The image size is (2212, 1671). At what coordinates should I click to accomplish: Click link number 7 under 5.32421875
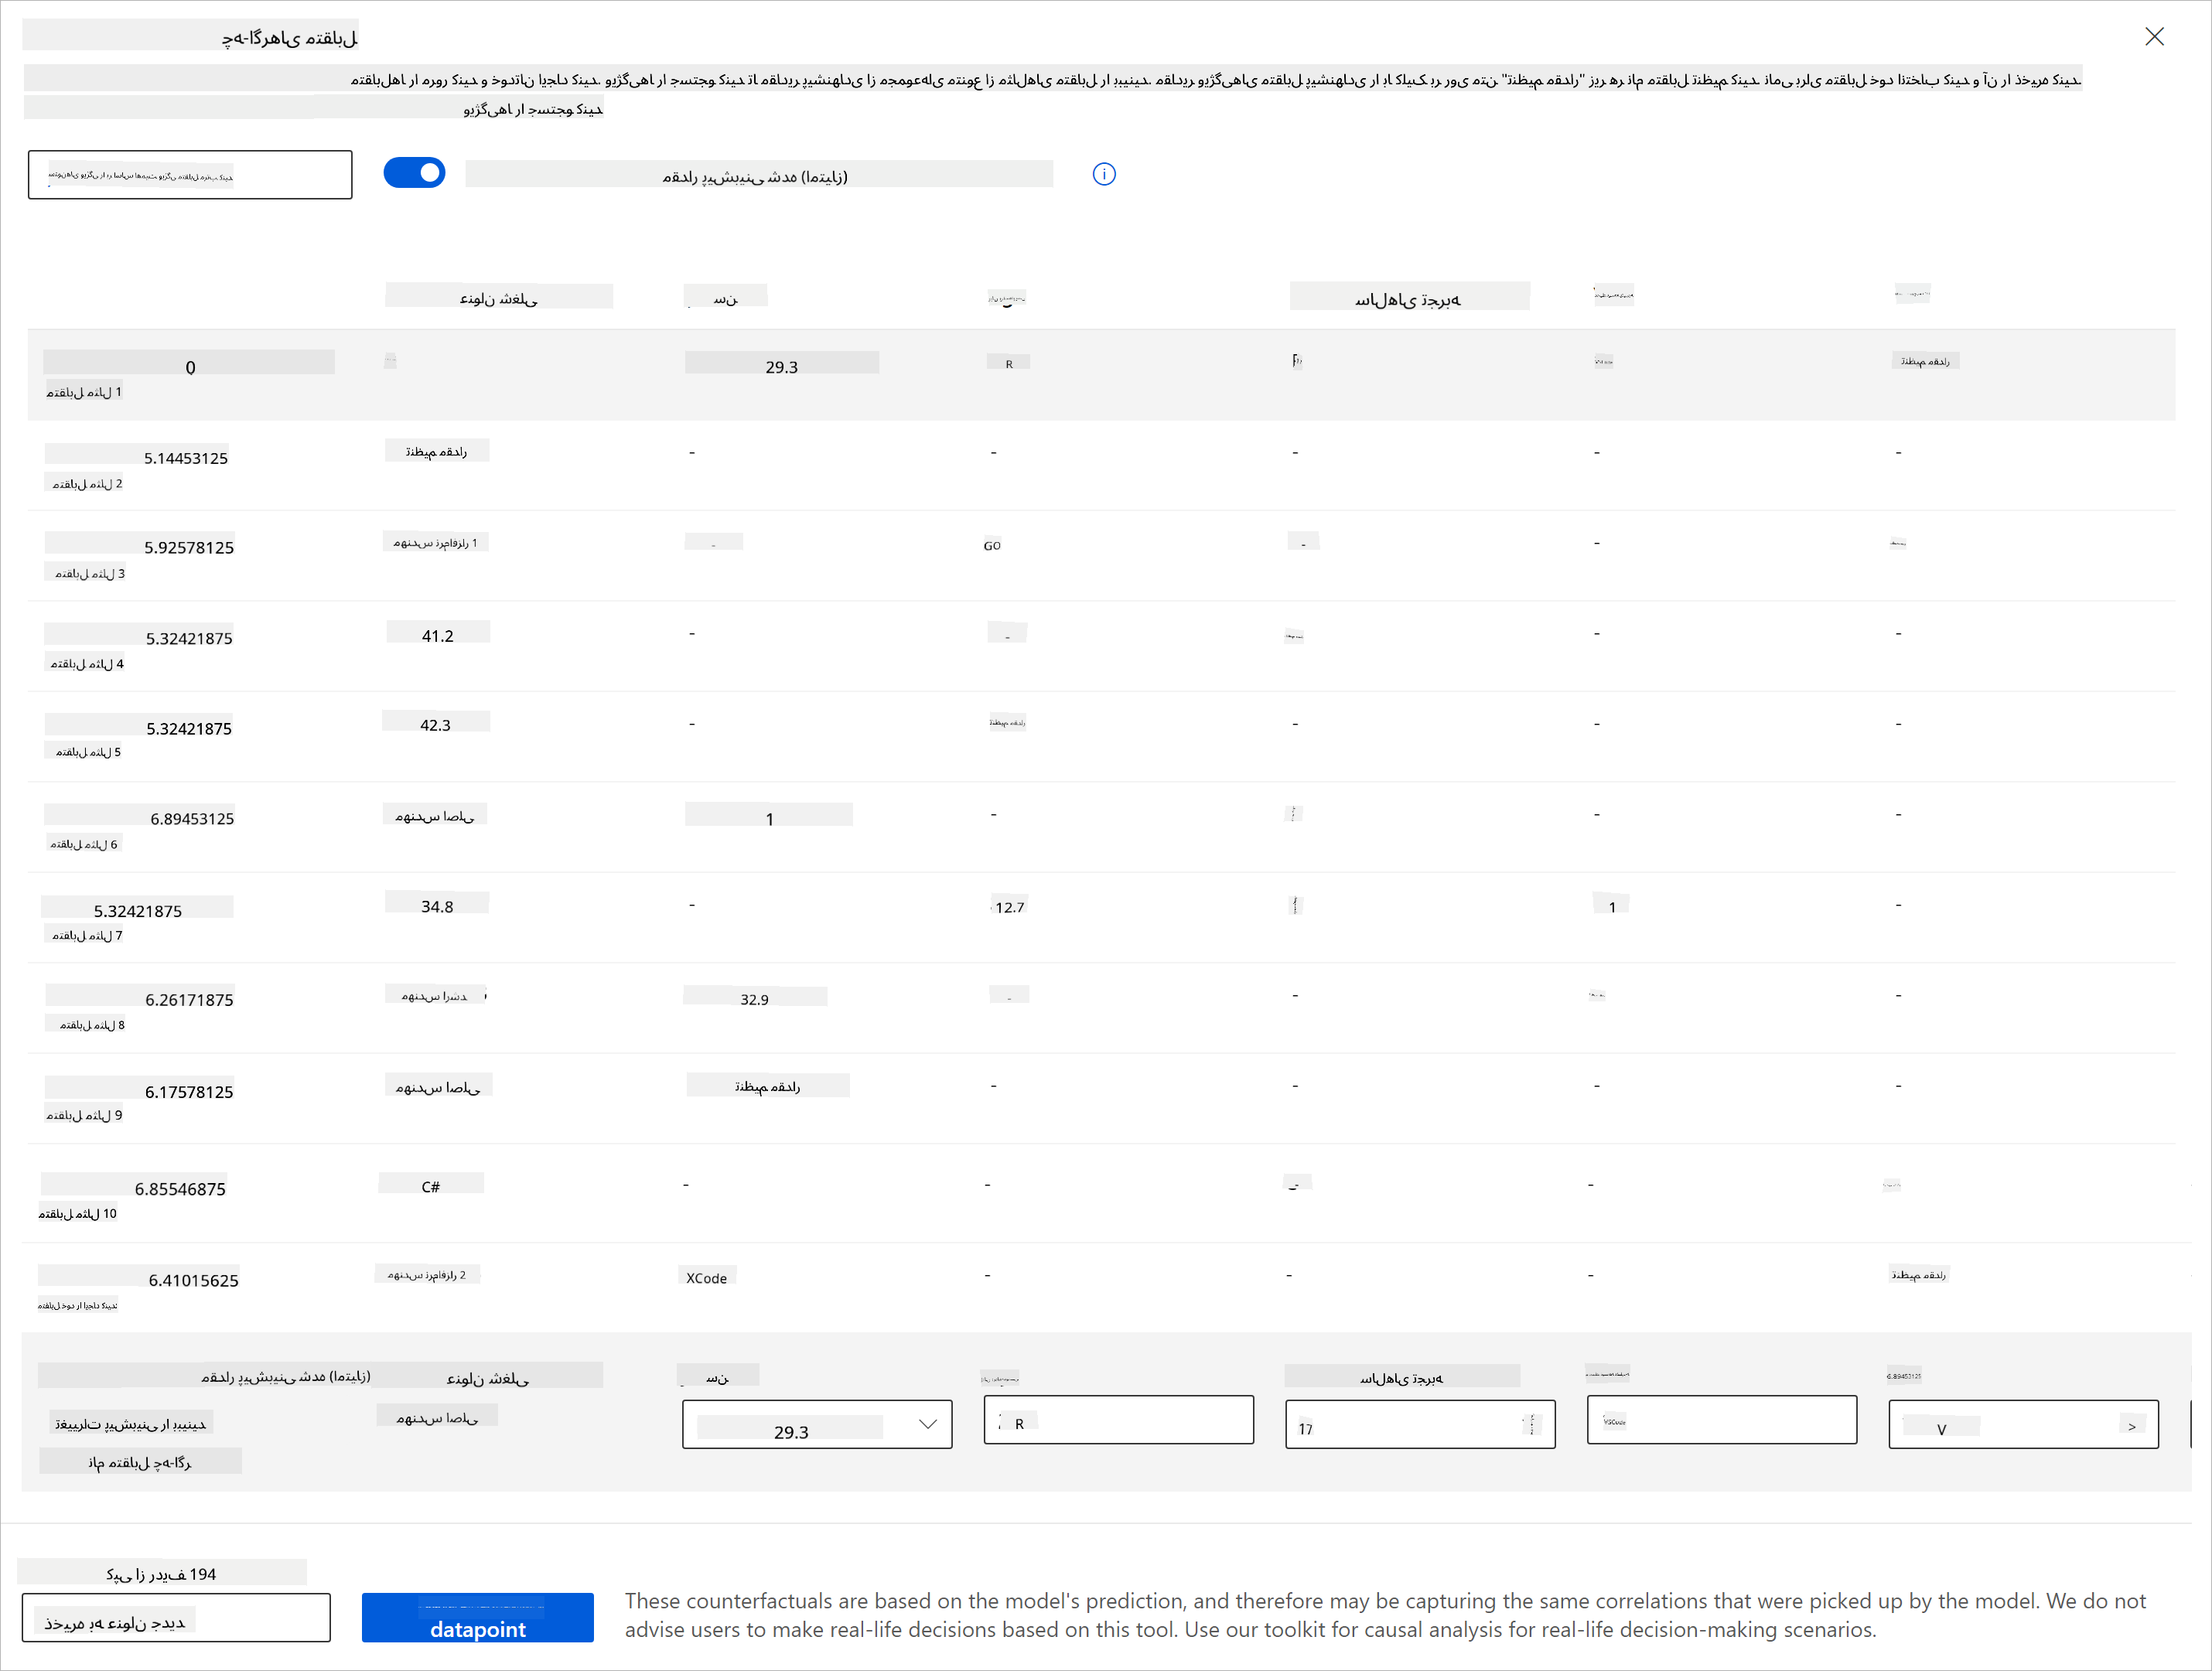click(87, 936)
